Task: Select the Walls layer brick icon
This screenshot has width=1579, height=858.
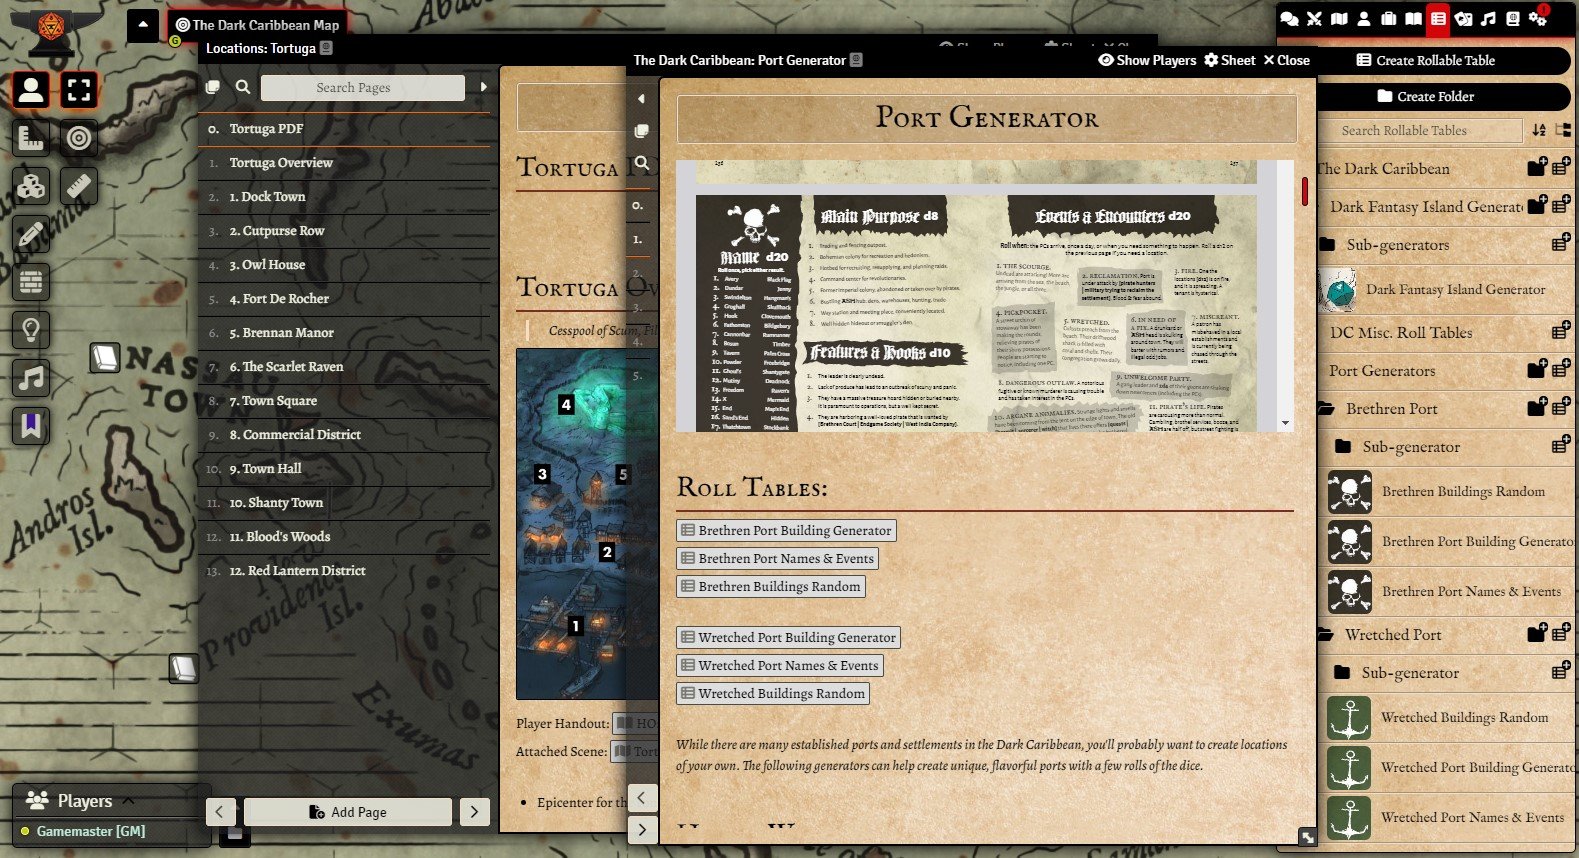Action: coord(31,282)
